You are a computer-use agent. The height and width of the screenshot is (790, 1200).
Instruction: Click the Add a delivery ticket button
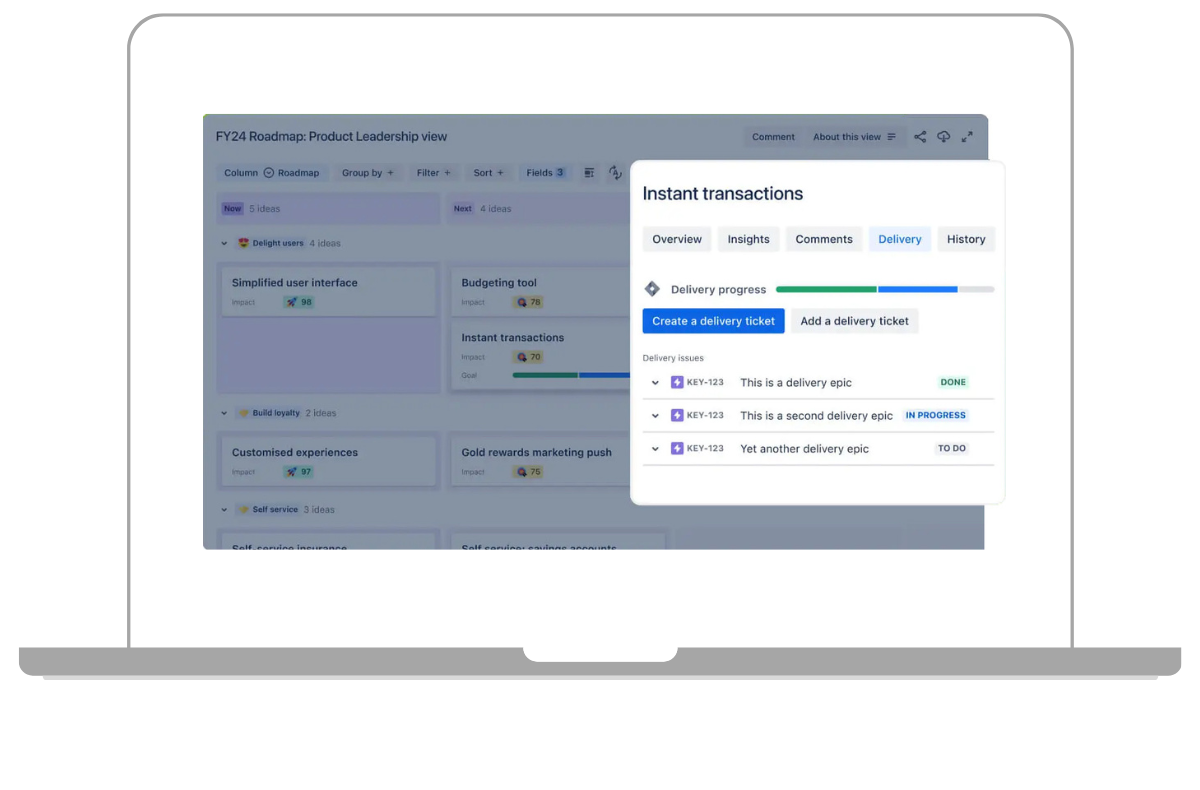click(x=854, y=320)
